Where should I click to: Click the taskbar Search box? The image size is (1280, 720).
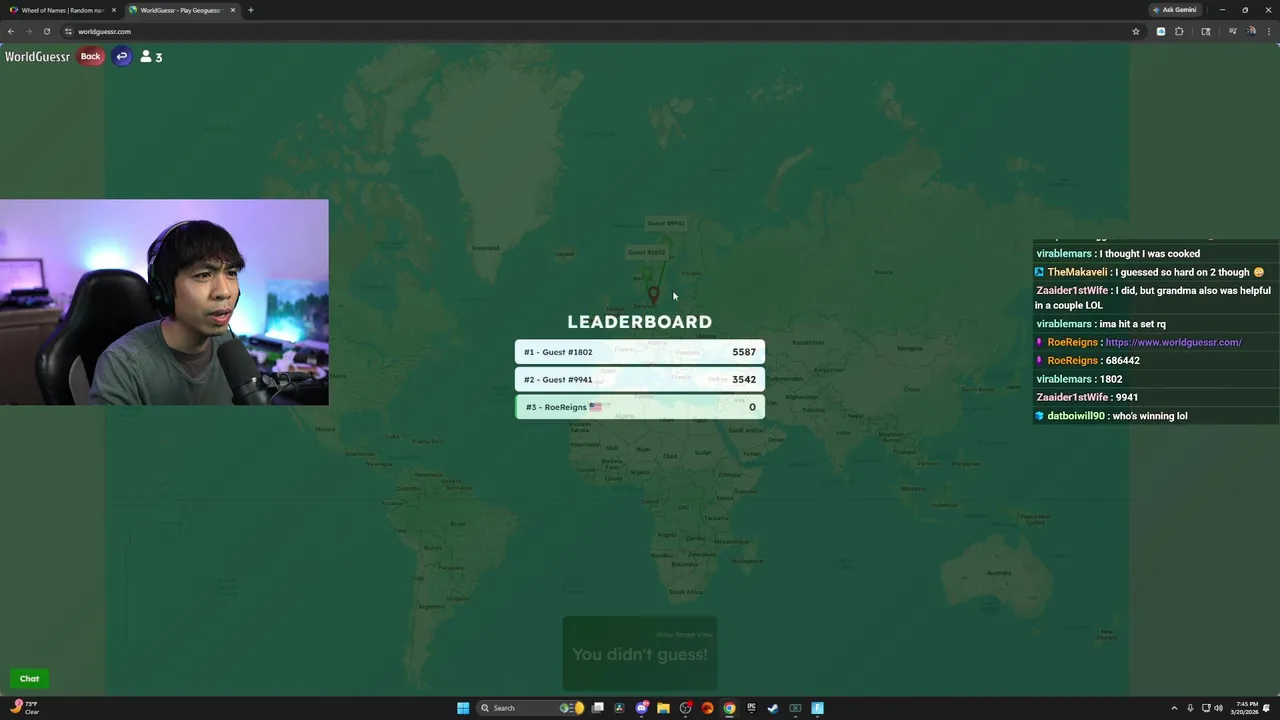530,708
